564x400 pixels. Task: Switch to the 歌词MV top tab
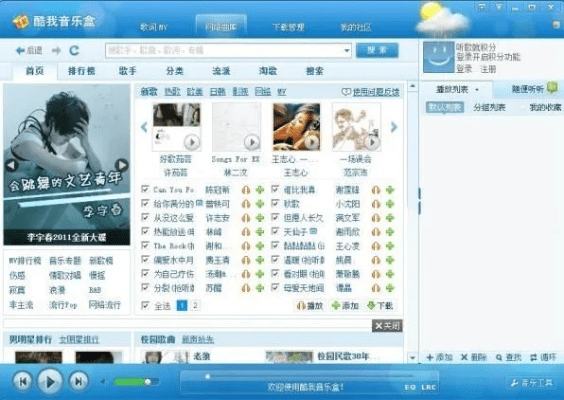154,27
